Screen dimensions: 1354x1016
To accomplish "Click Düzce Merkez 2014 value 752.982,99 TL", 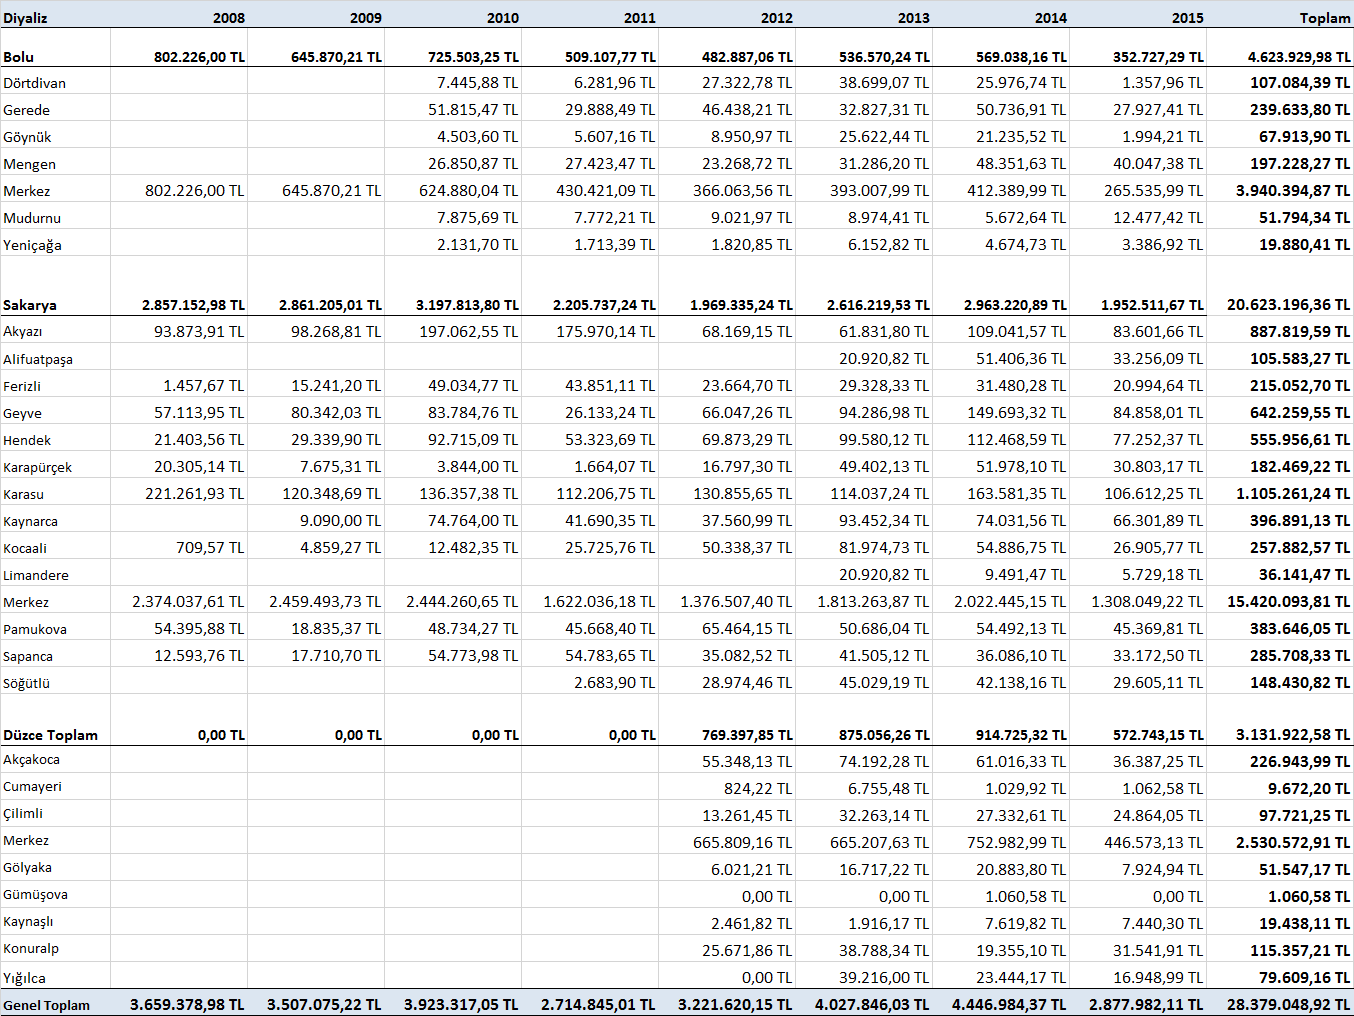I will 1018,843.
